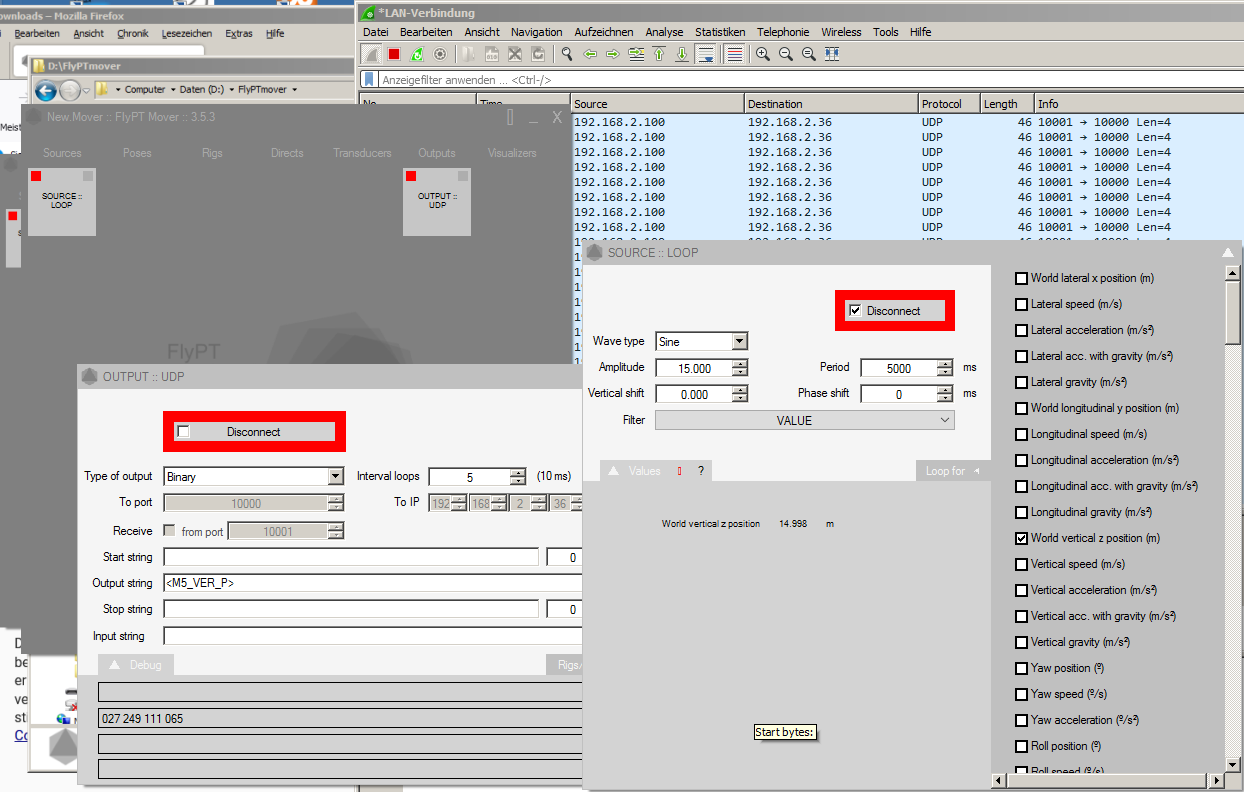Open OUTPUT :: UDP module tile
Image resolution: width=1244 pixels, height=792 pixels.
tap(437, 202)
